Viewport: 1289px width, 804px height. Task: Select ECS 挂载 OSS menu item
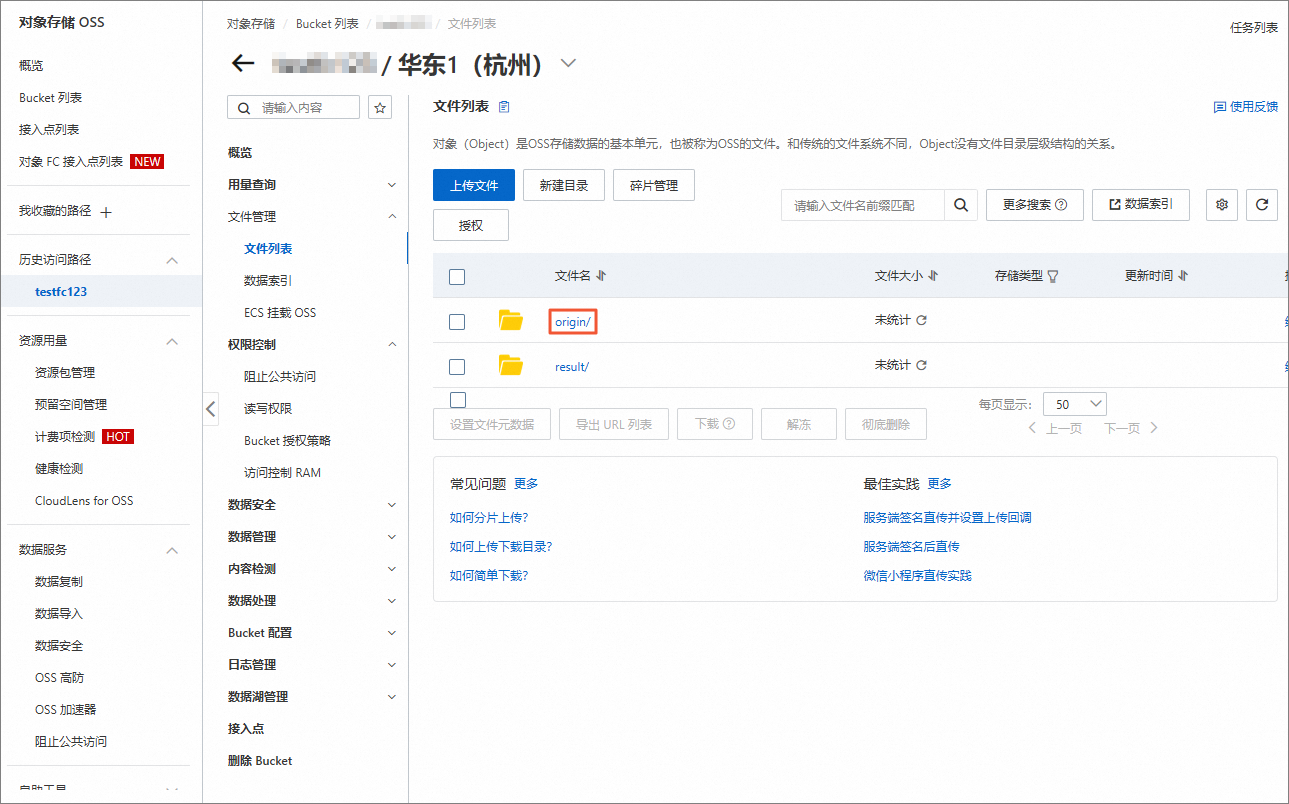(x=280, y=313)
